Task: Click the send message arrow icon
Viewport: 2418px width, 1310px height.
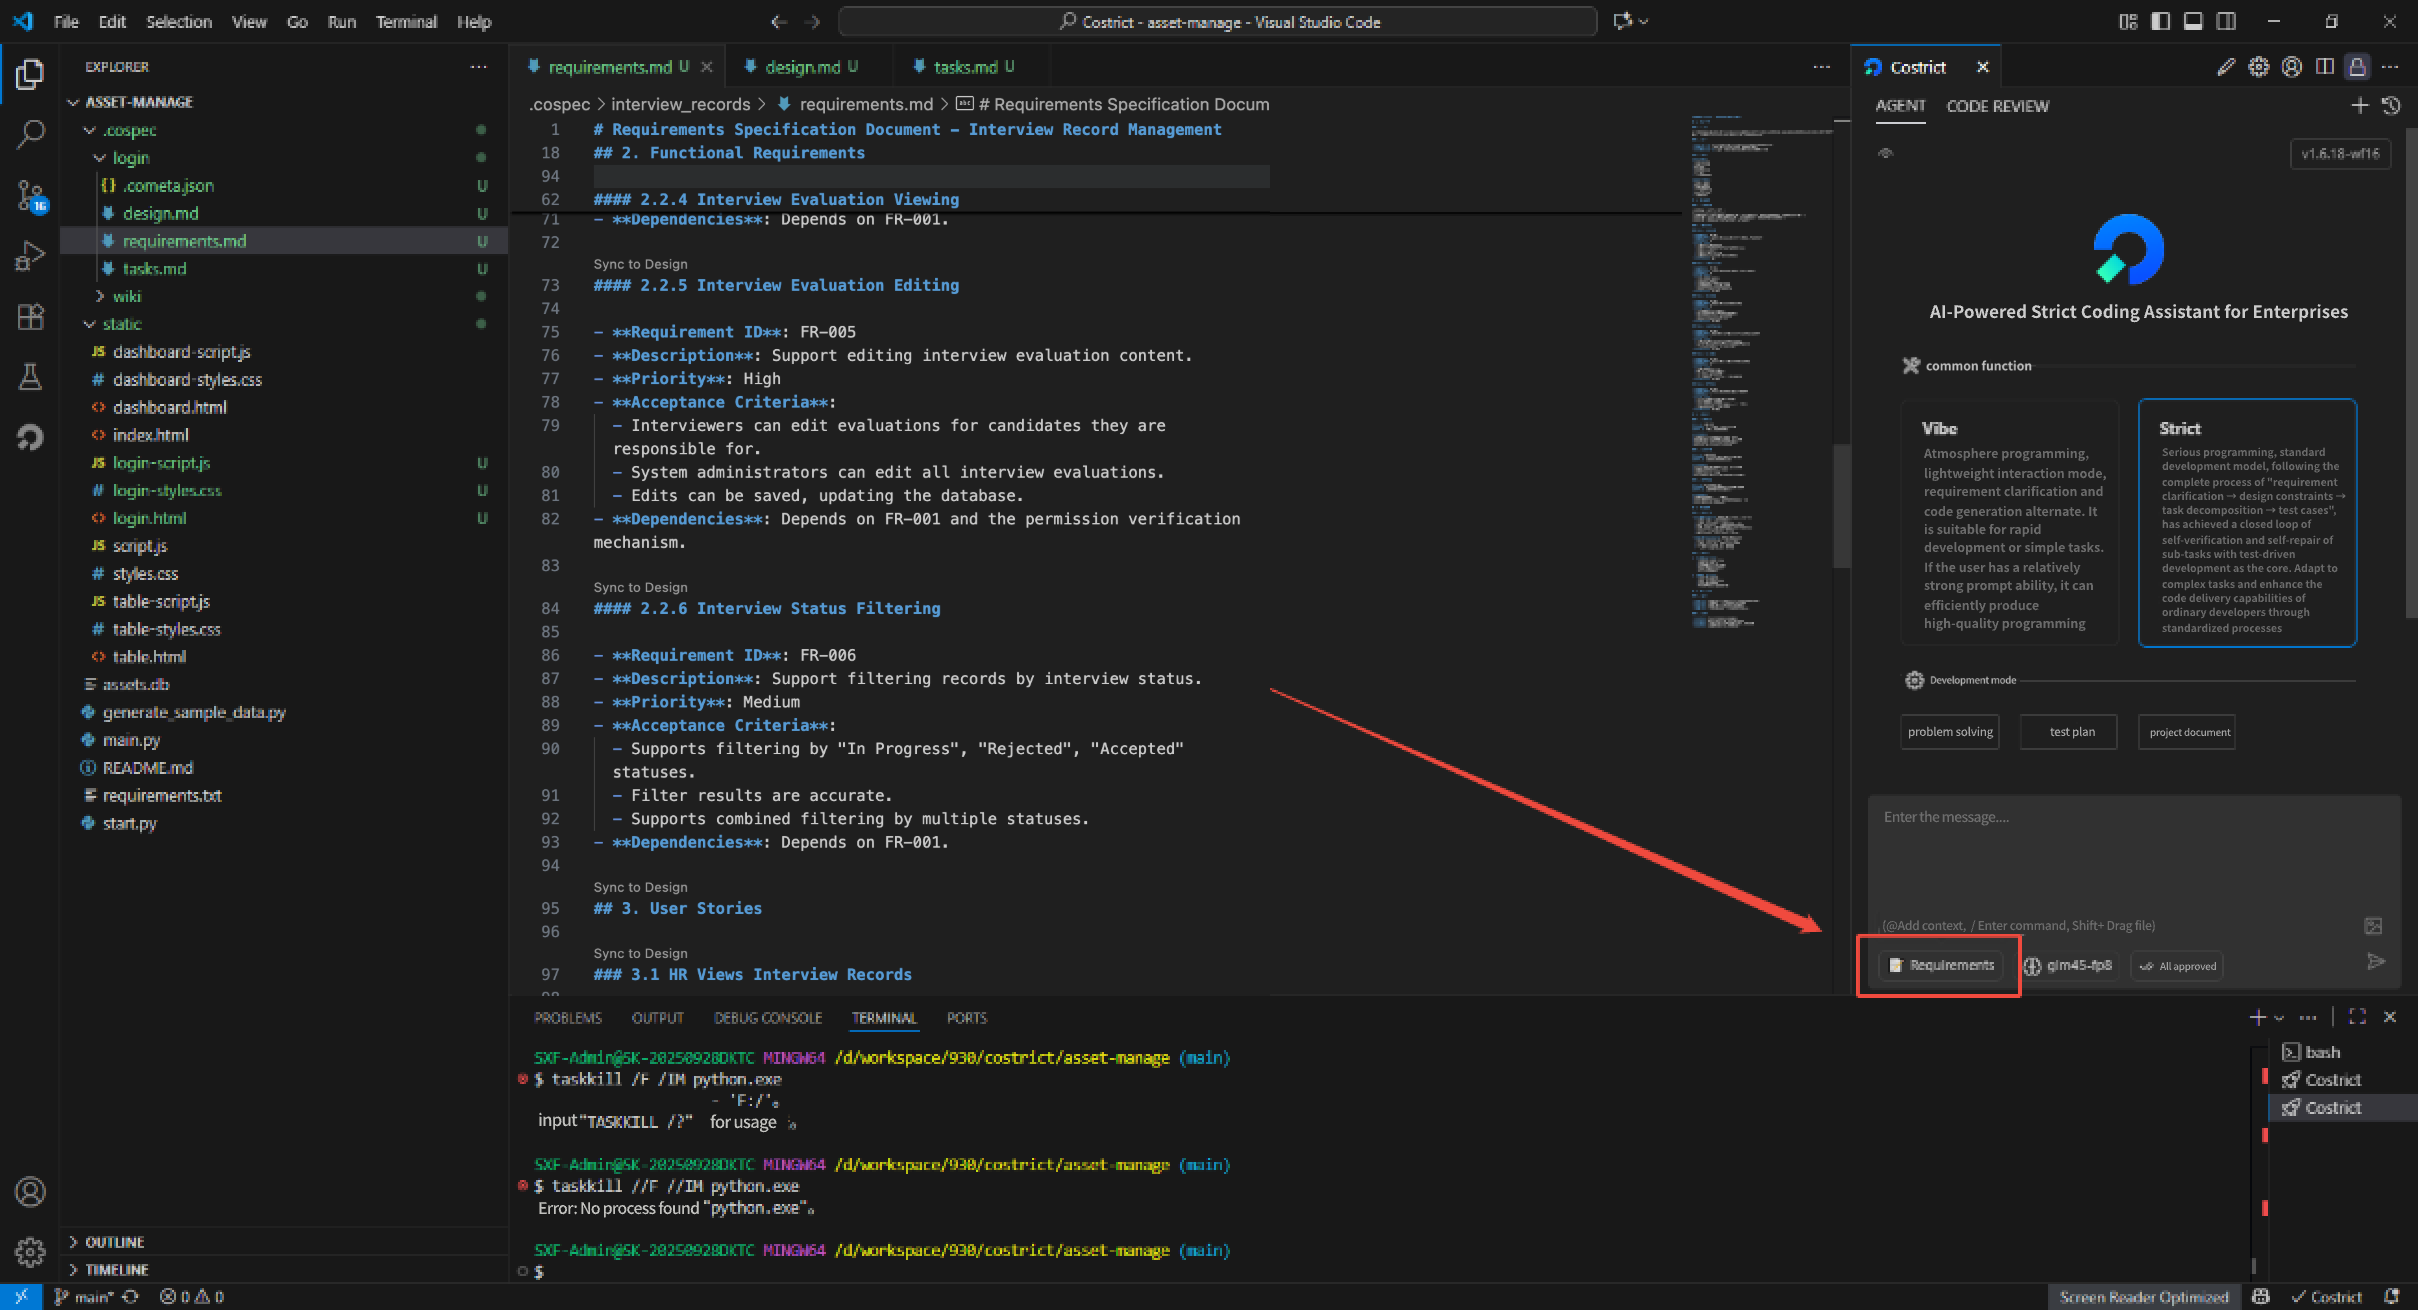Action: click(2376, 962)
